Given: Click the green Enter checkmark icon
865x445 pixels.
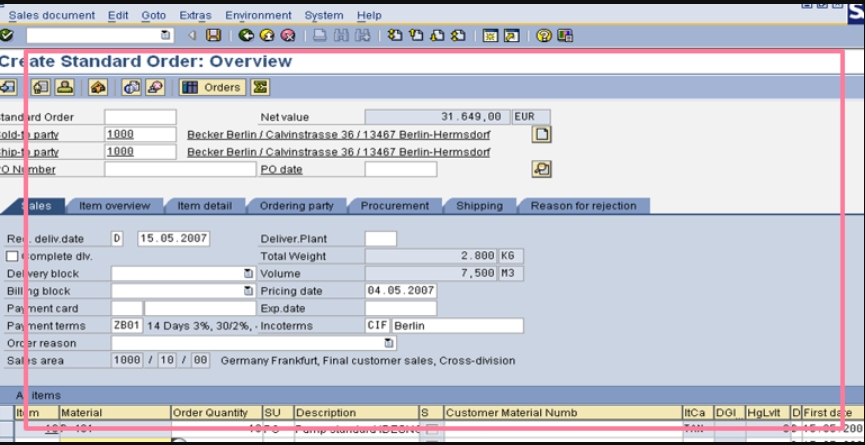Looking at the screenshot, I should (6, 35).
